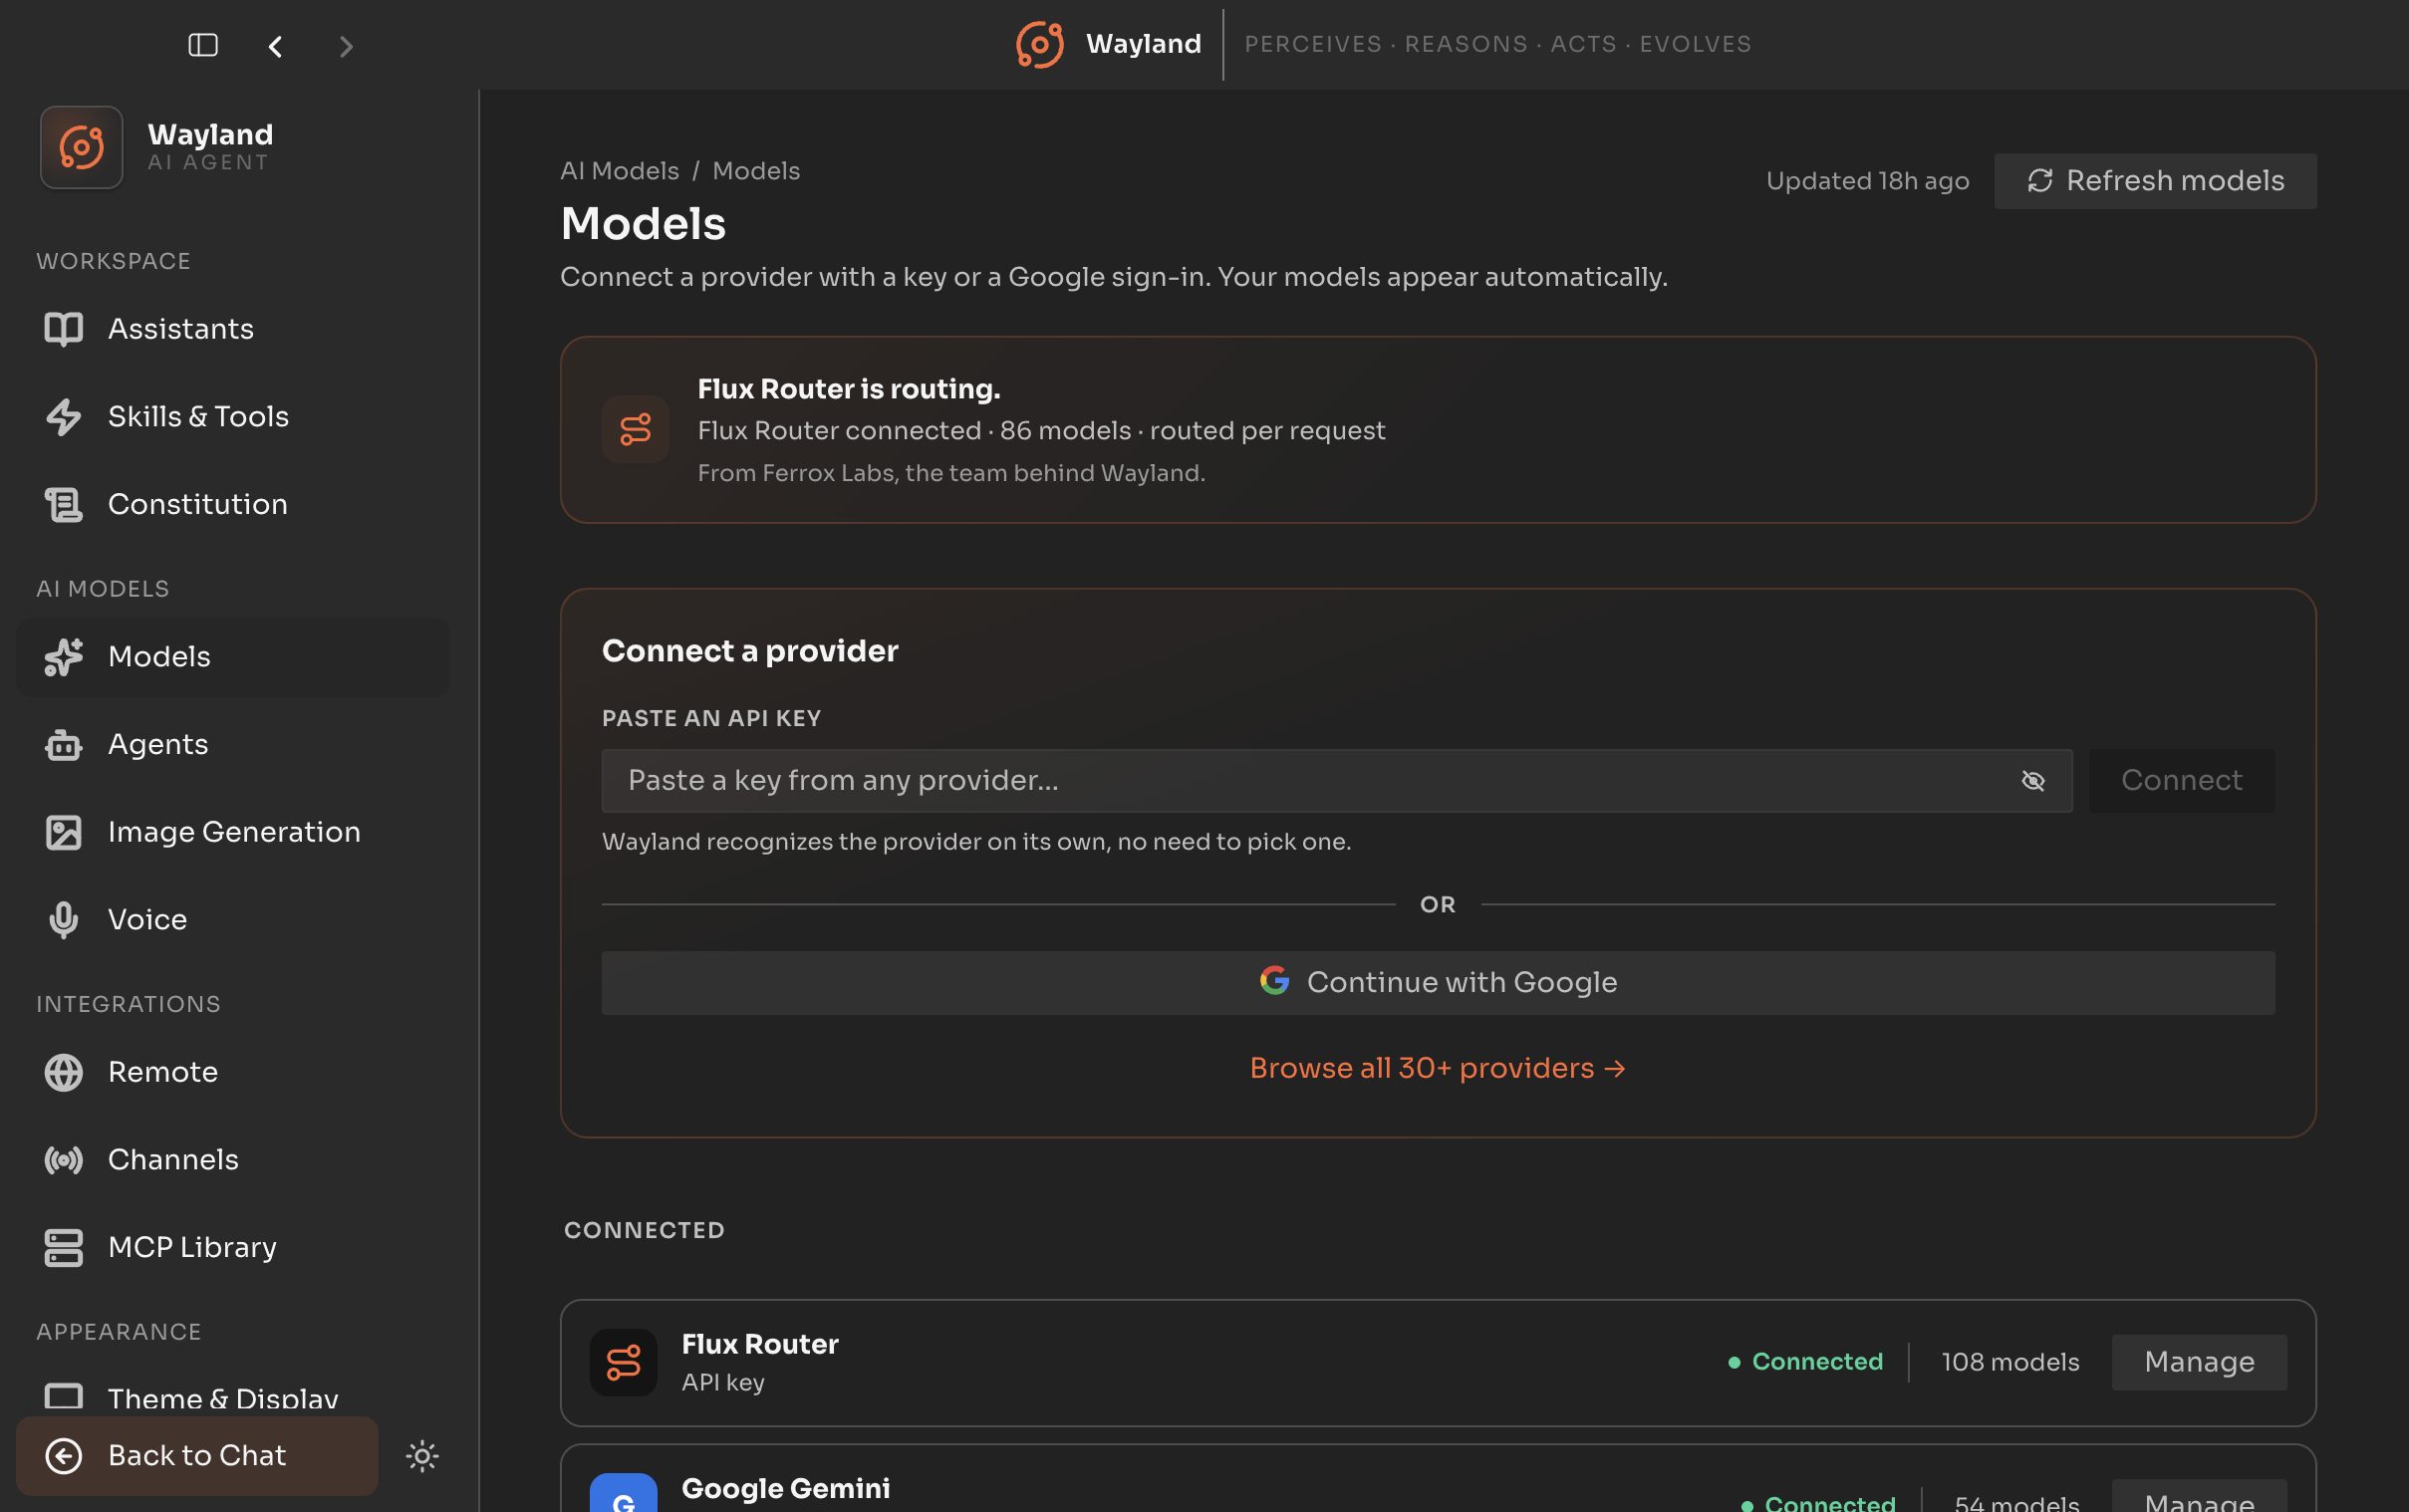Image resolution: width=2409 pixels, height=1512 pixels.
Task: Click the Wayland AI Agent sidebar logo
Action: (x=81, y=147)
